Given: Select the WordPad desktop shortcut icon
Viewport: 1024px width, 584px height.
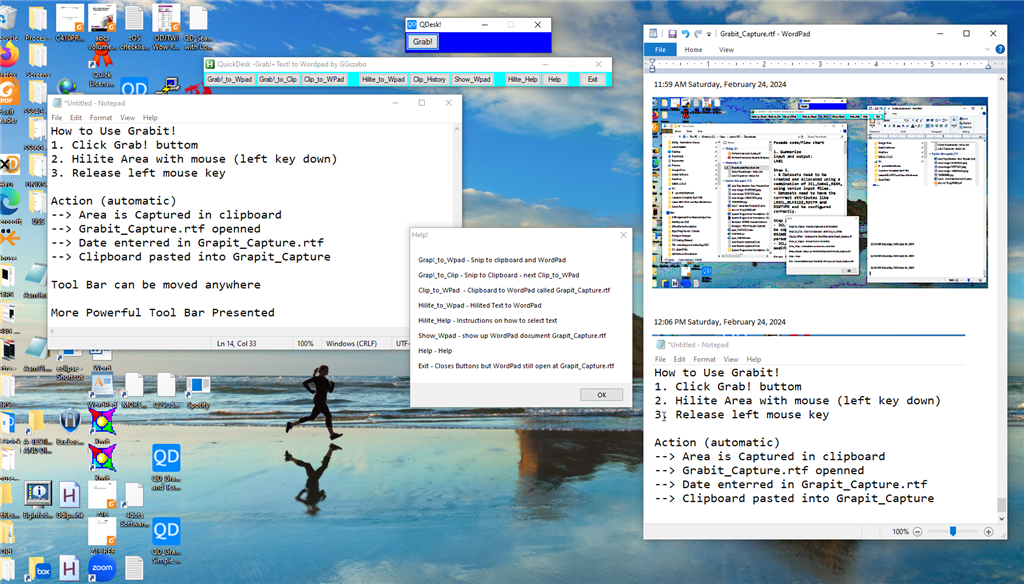Looking at the screenshot, I should pos(102,390).
